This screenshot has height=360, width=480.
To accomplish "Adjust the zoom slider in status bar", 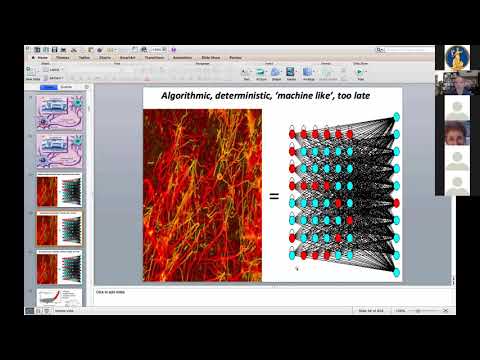I will point(425,311).
